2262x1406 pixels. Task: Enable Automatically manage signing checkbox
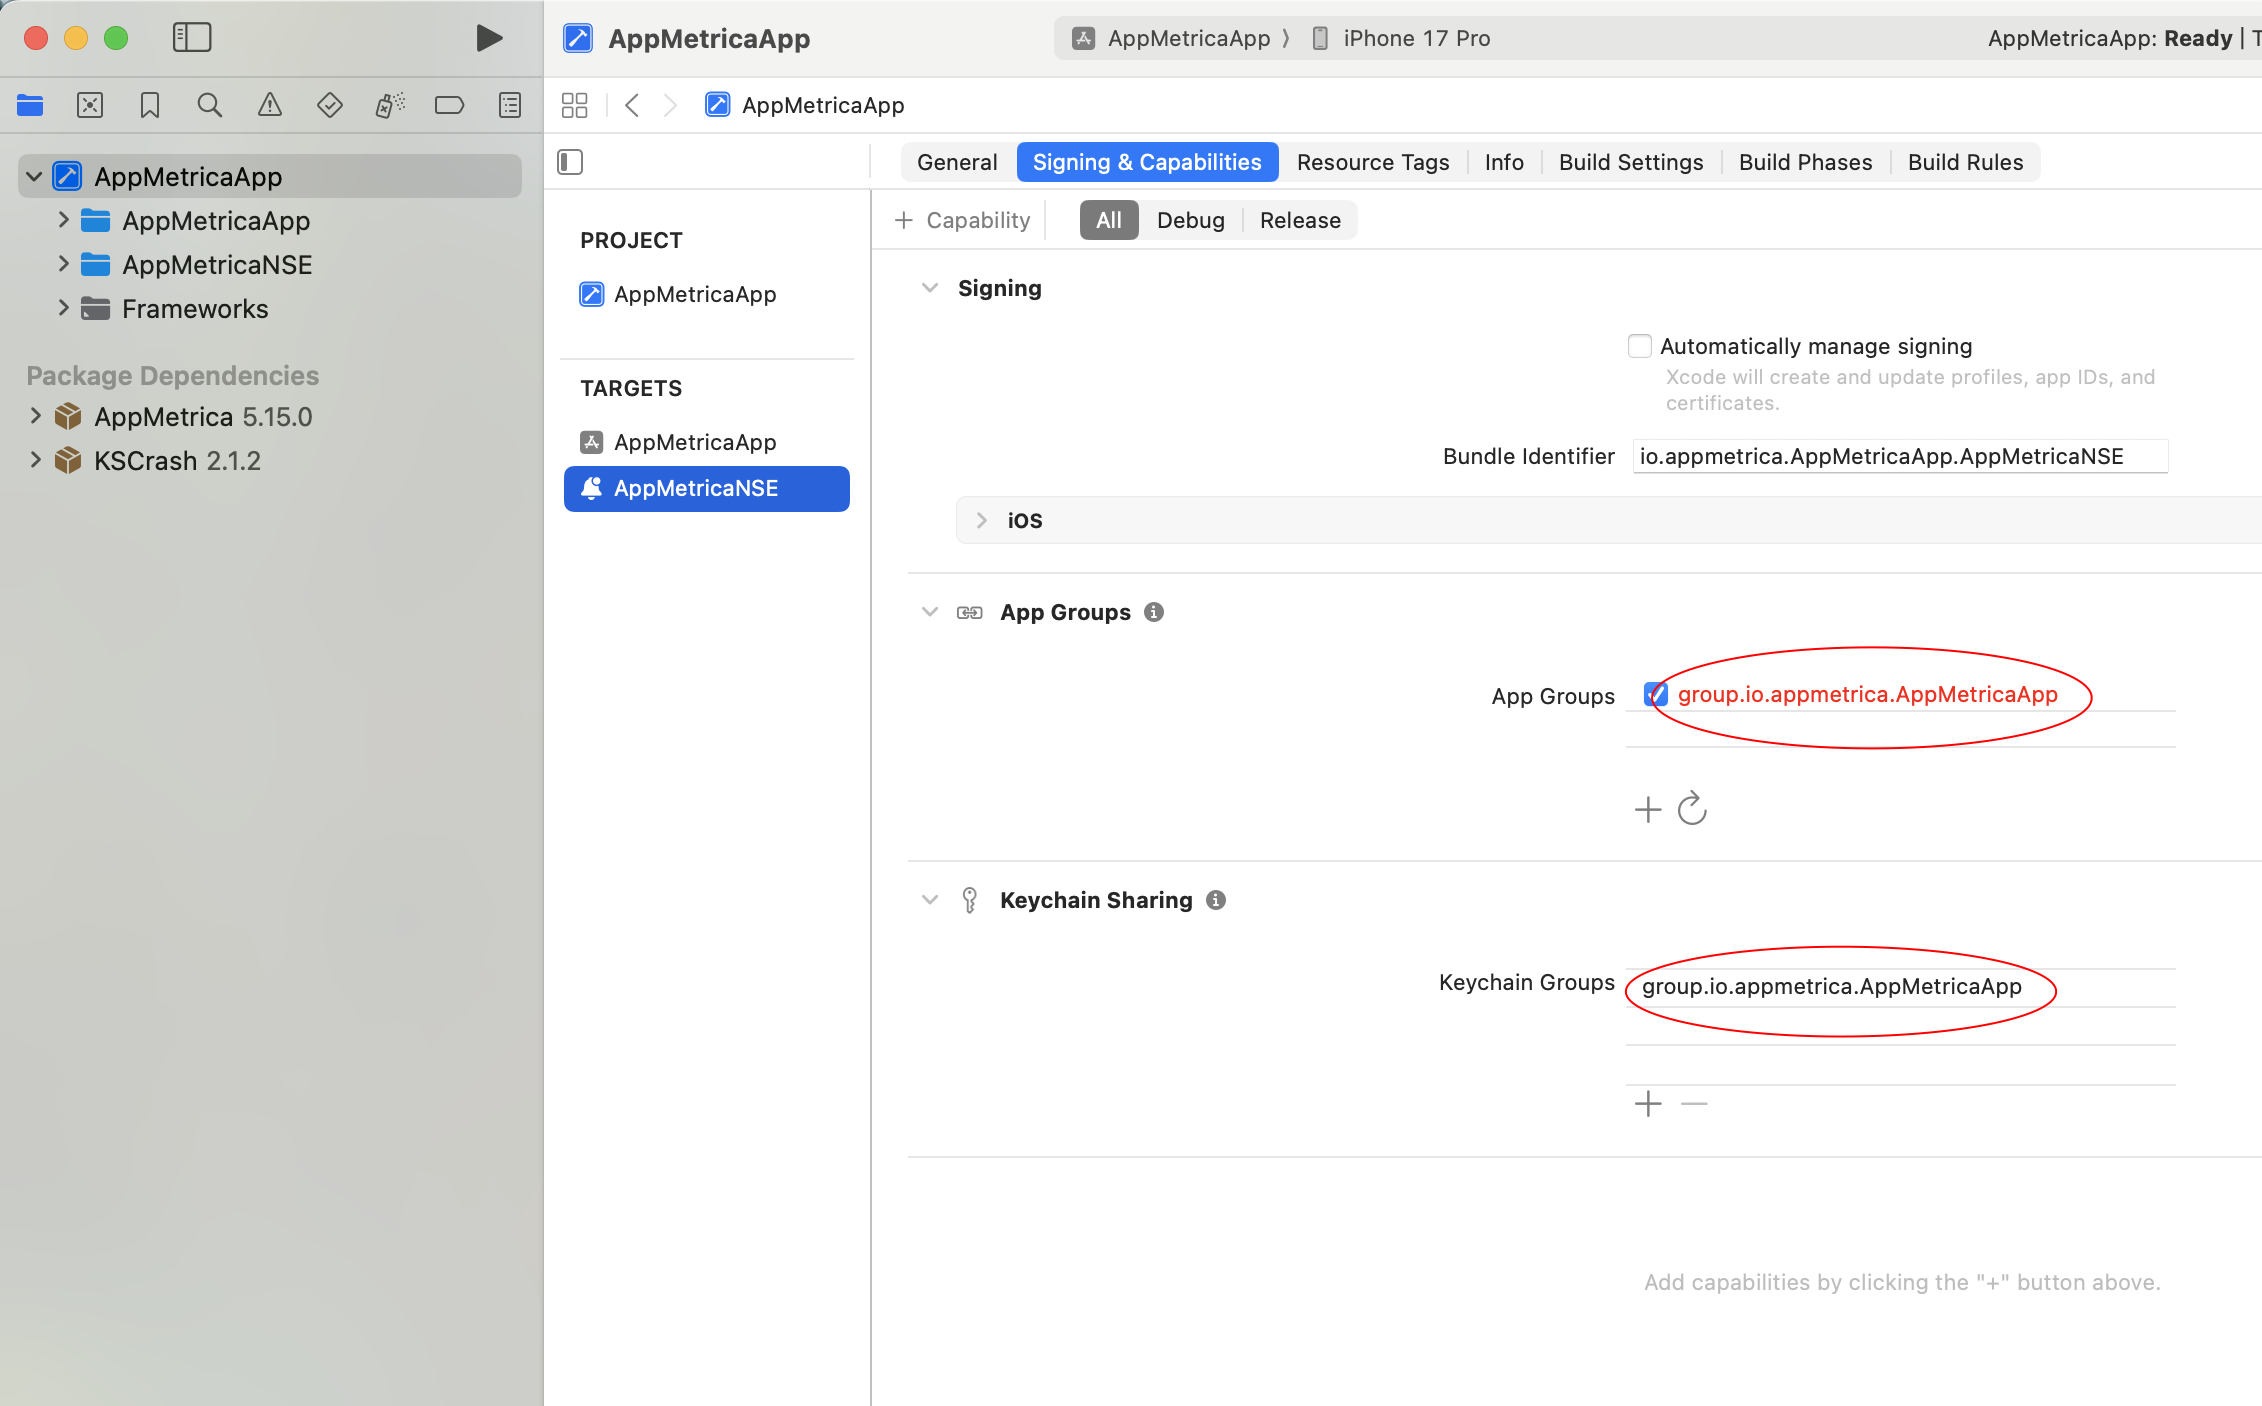tap(1640, 346)
